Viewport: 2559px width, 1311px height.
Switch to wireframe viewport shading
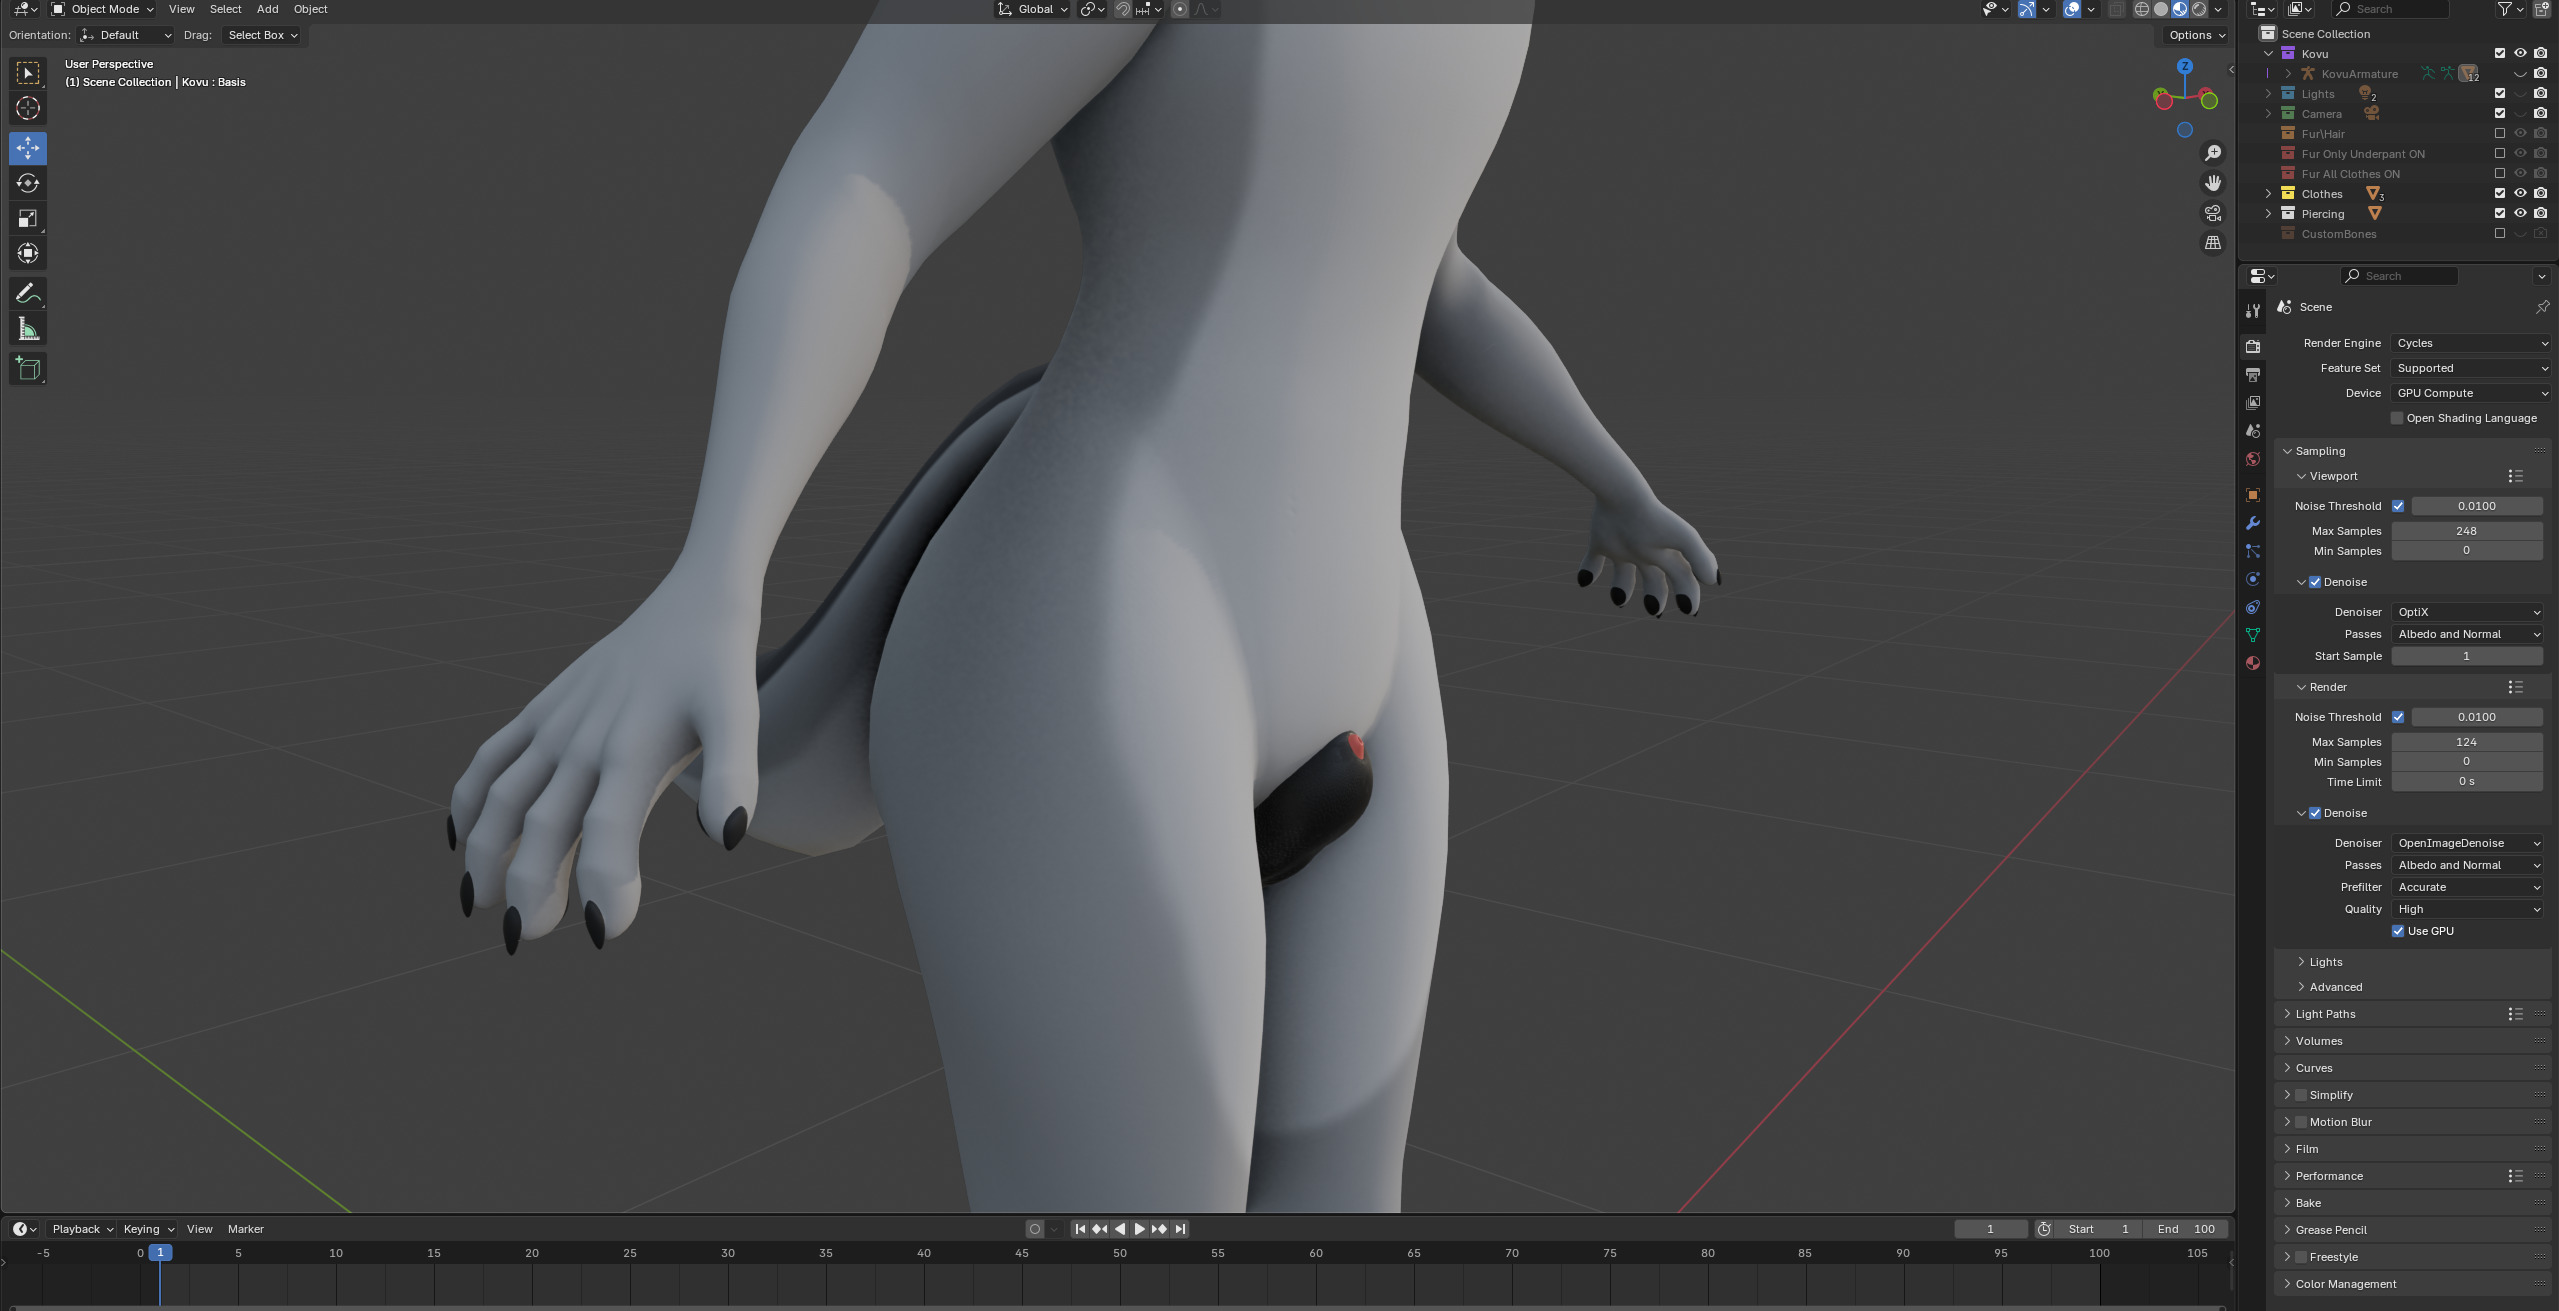2142,9
